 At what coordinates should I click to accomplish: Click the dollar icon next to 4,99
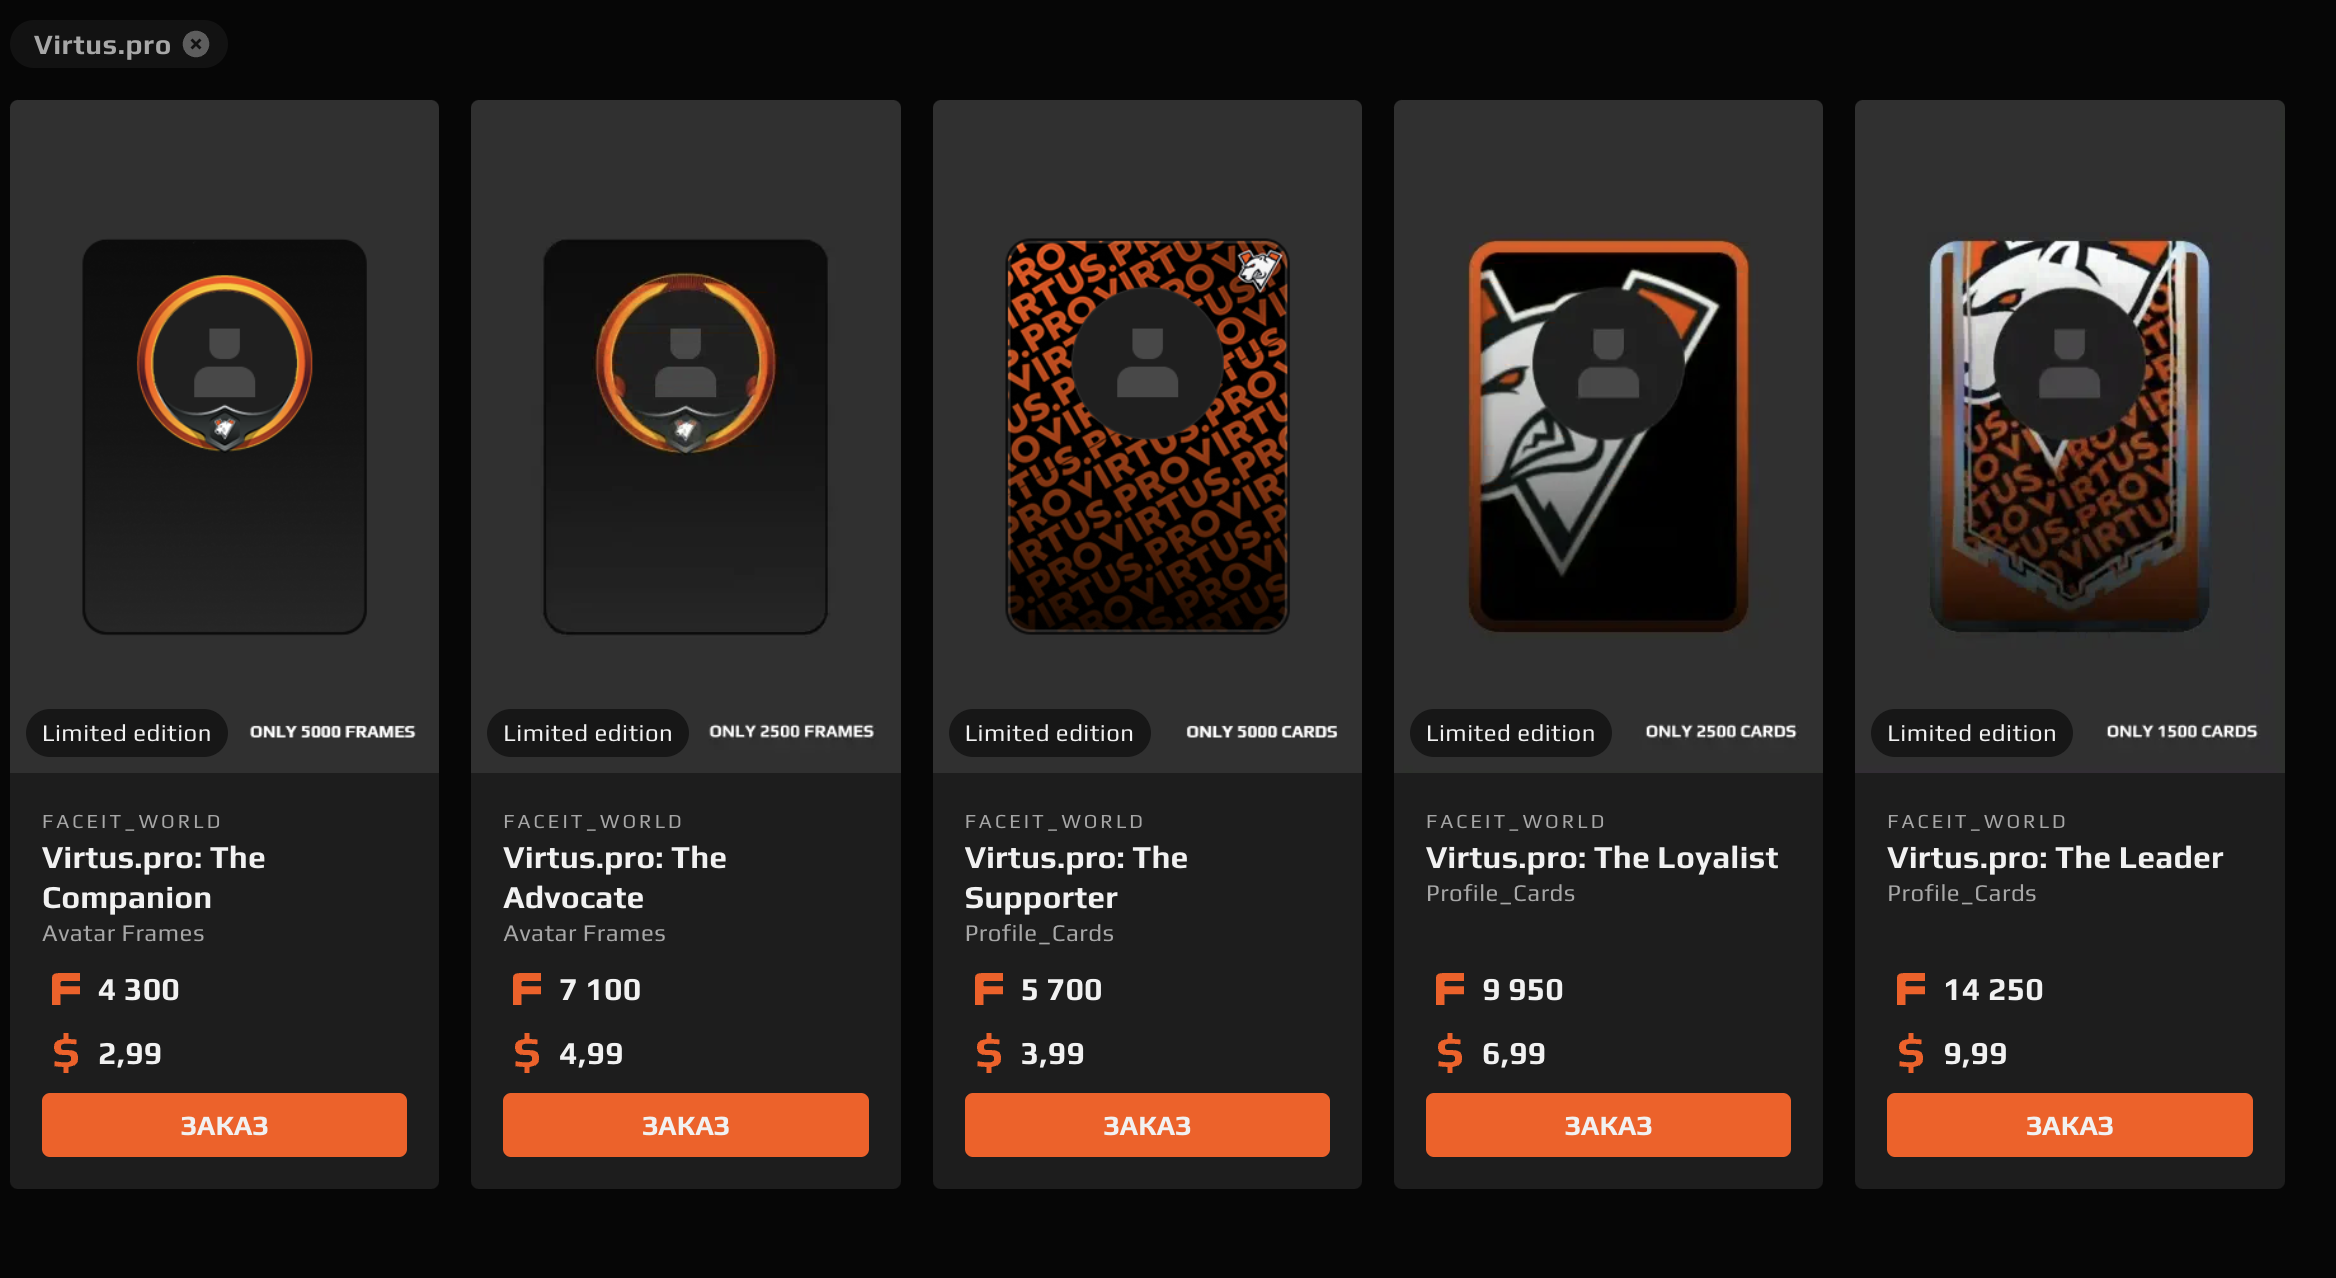pos(527,1053)
